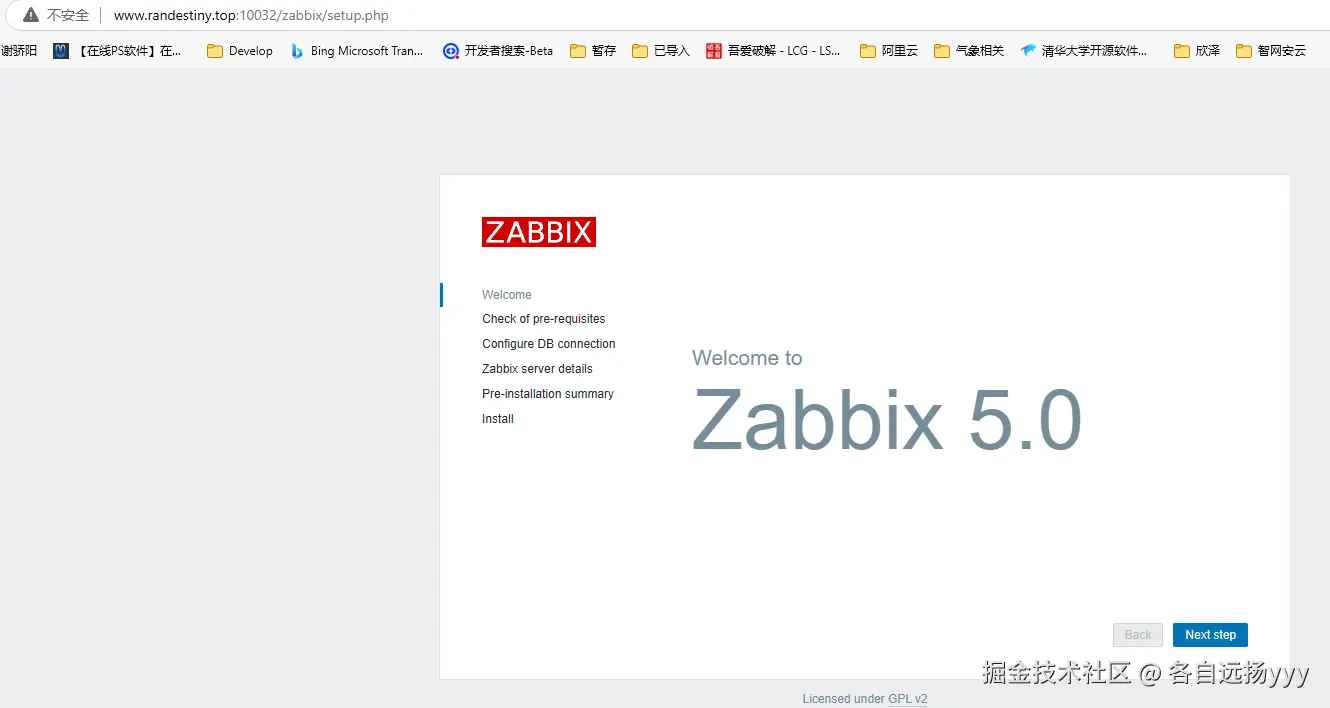Image resolution: width=1330 pixels, height=708 pixels.
Task: Click the Next step button
Action: click(x=1210, y=635)
